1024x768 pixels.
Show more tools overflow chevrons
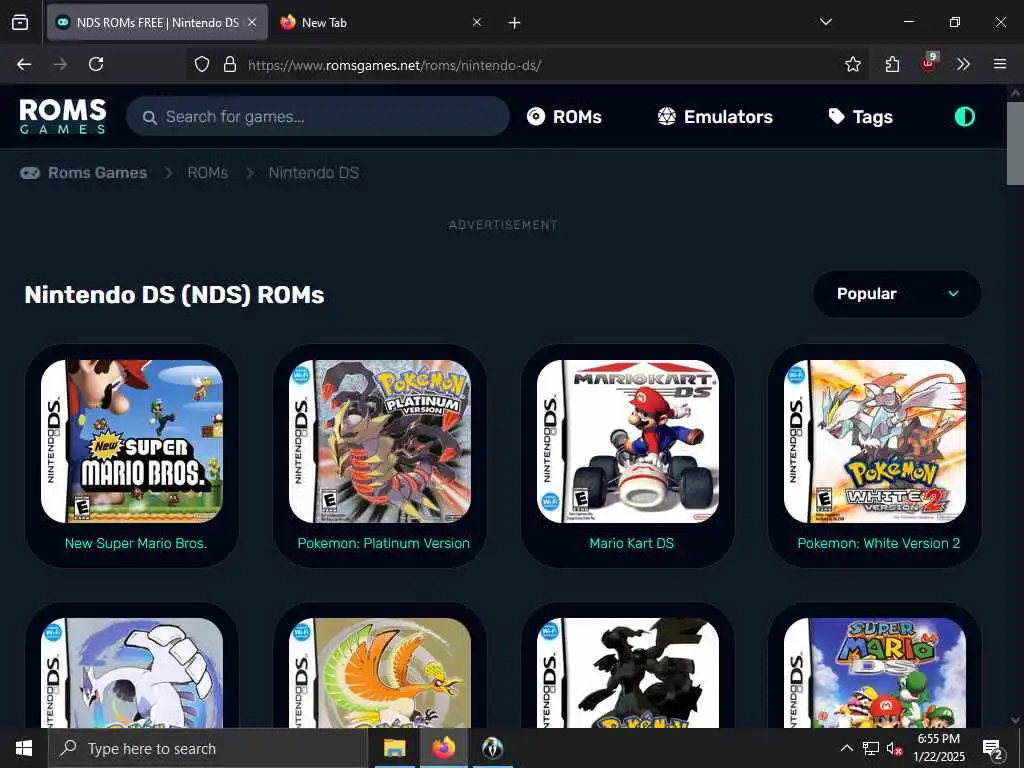[963, 64]
